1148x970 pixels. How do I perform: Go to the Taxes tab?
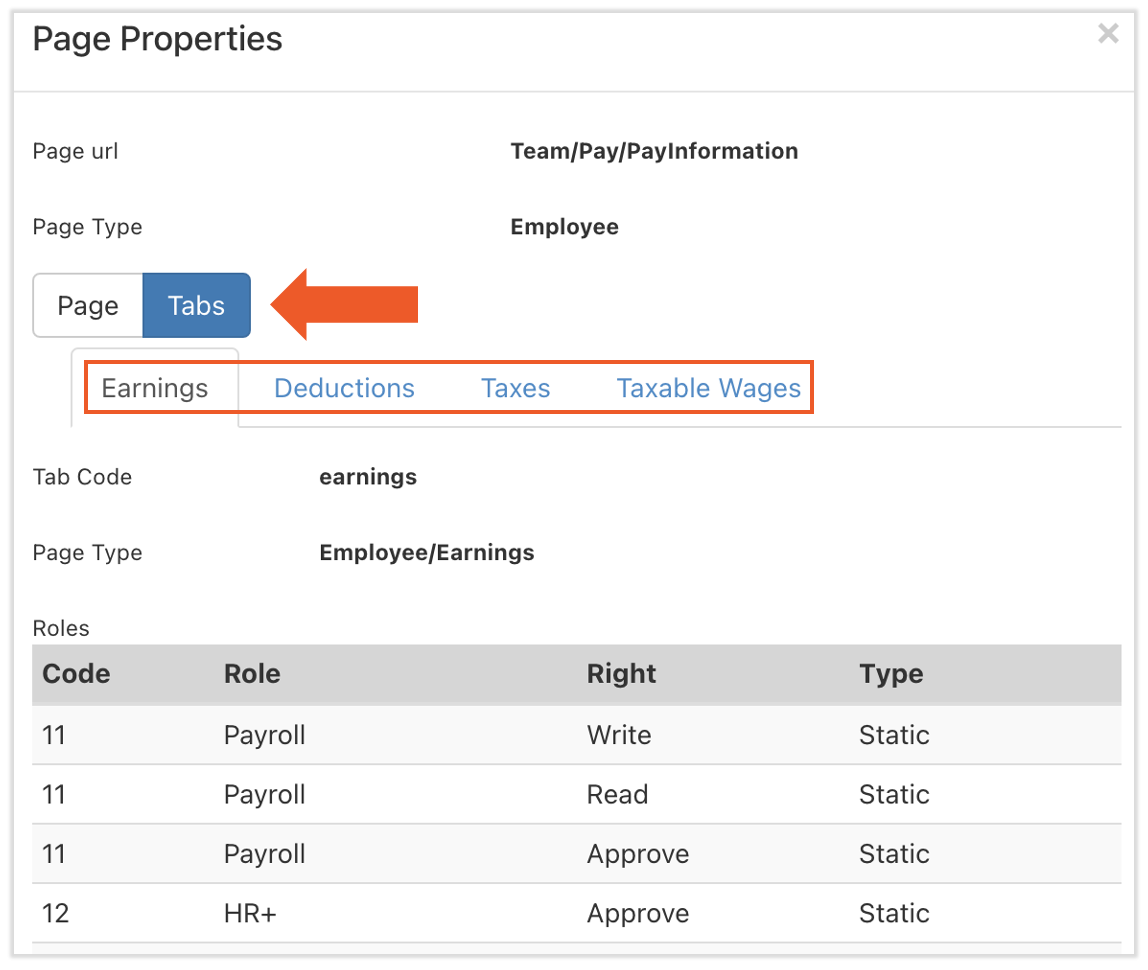(x=515, y=388)
